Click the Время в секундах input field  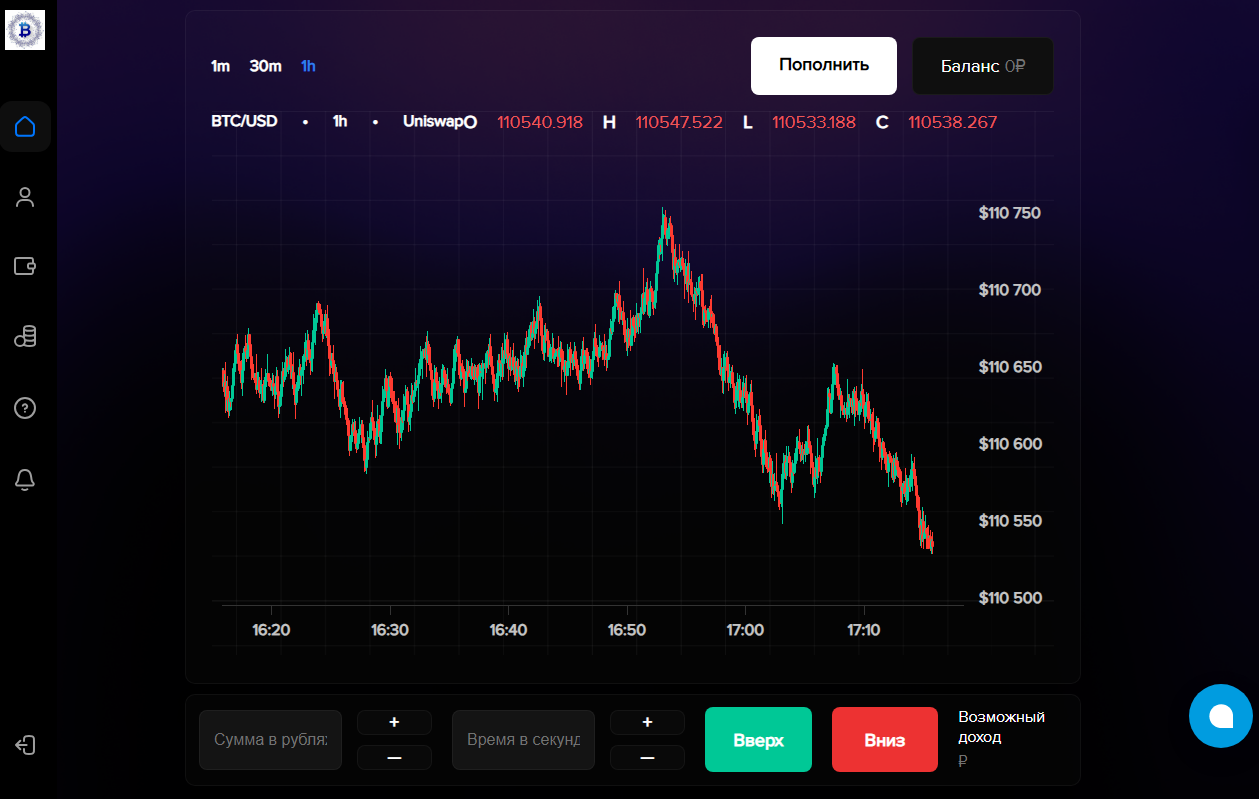tap(523, 739)
